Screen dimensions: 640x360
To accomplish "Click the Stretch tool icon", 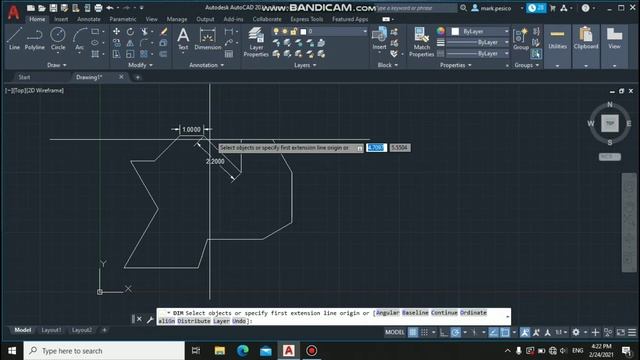I will pos(117,54).
